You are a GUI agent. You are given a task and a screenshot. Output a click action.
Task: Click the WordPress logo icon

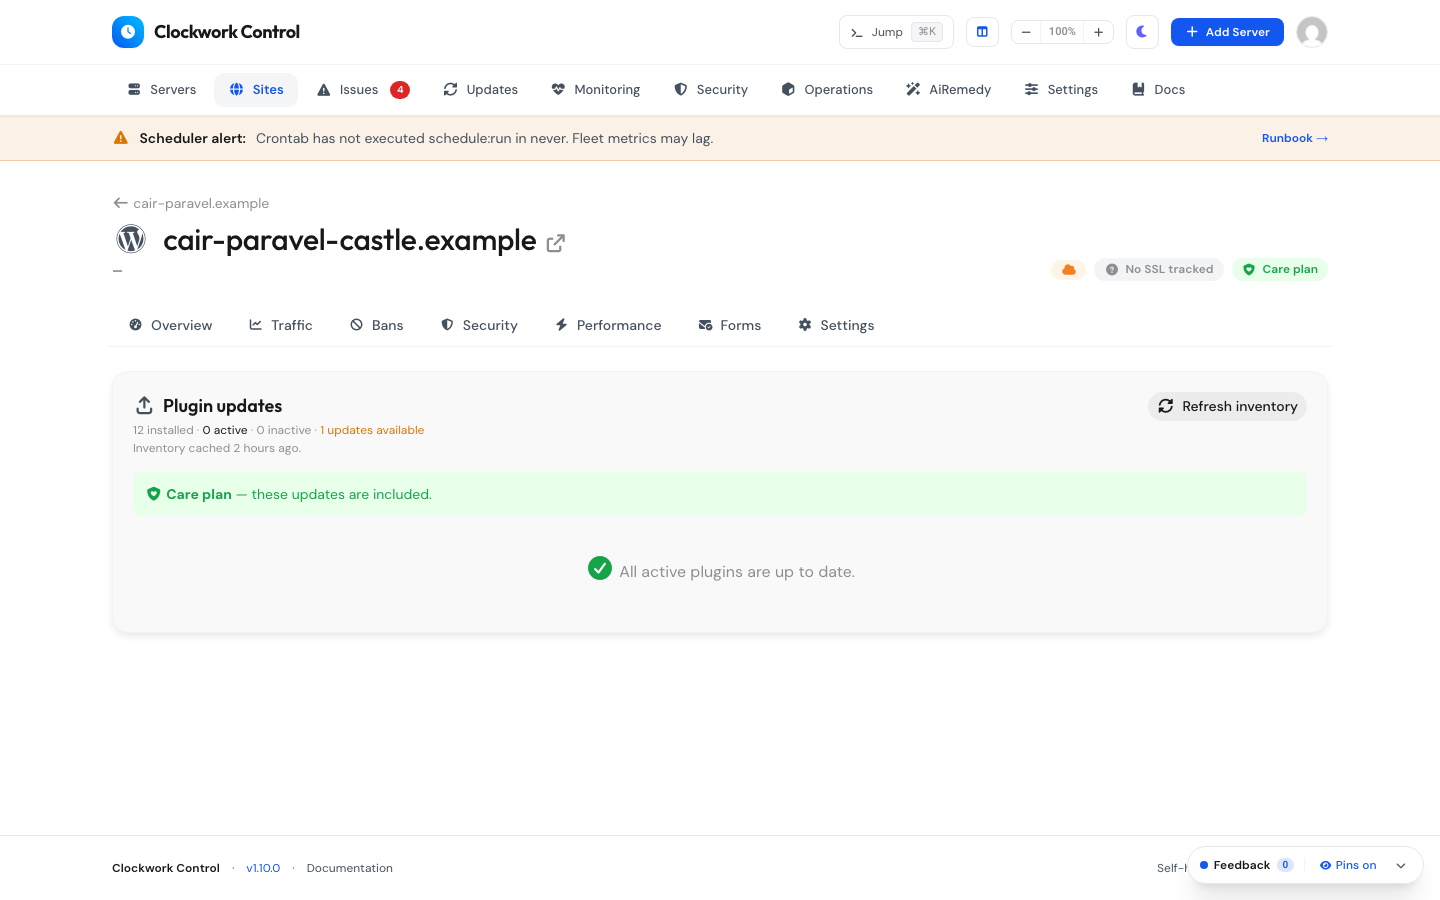pyautogui.click(x=131, y=239)
